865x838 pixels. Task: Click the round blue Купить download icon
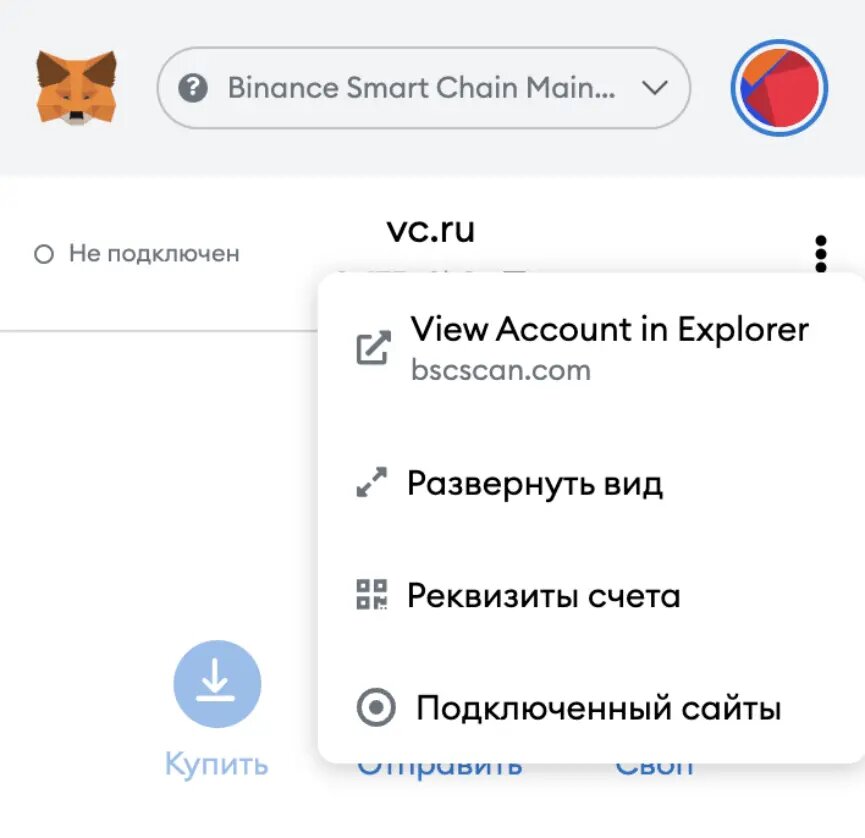(x=217, y=684)
